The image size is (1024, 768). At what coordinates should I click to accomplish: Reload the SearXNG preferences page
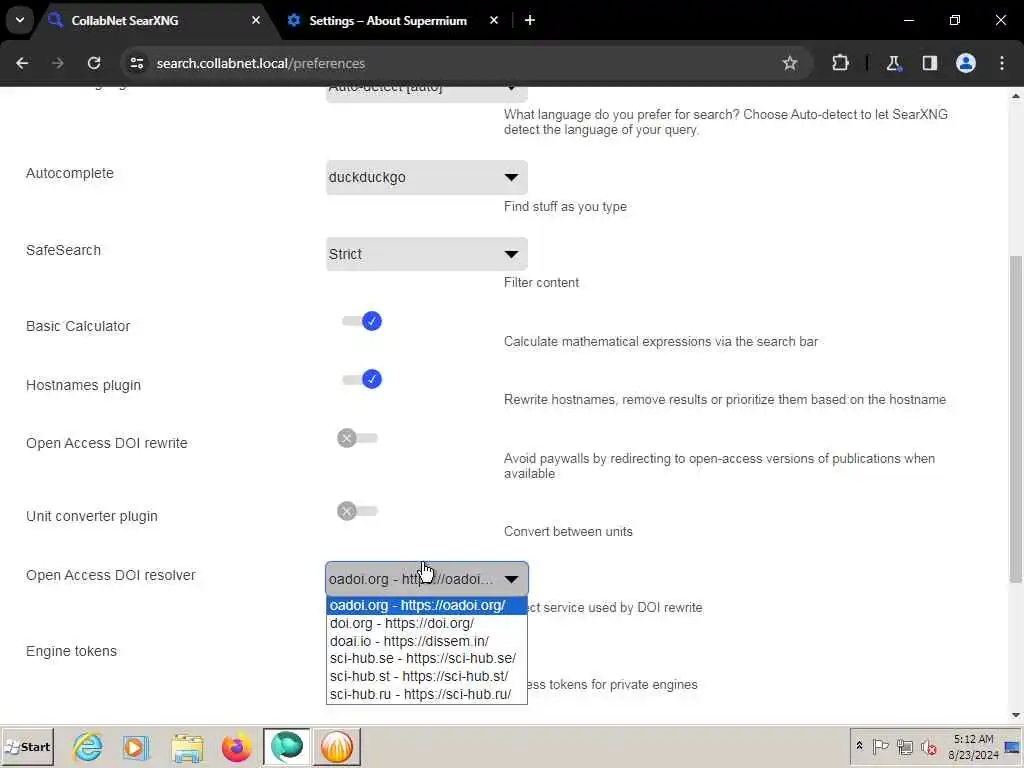94,63
